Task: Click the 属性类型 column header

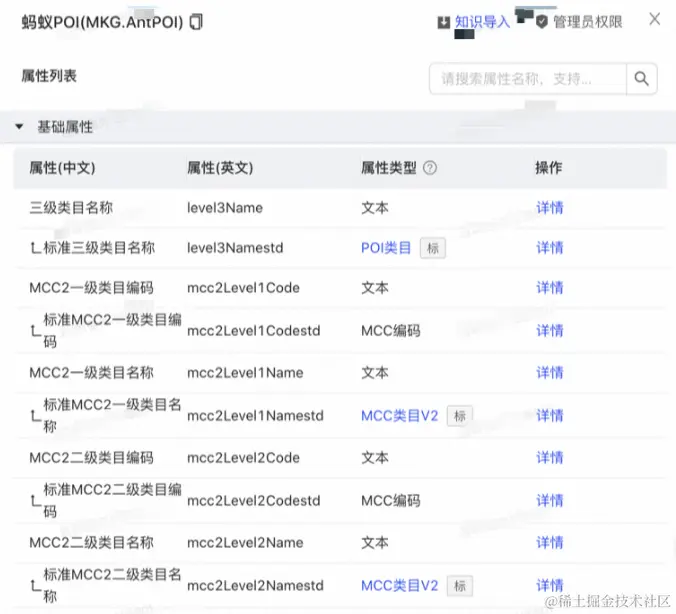Action: [389, 168]
